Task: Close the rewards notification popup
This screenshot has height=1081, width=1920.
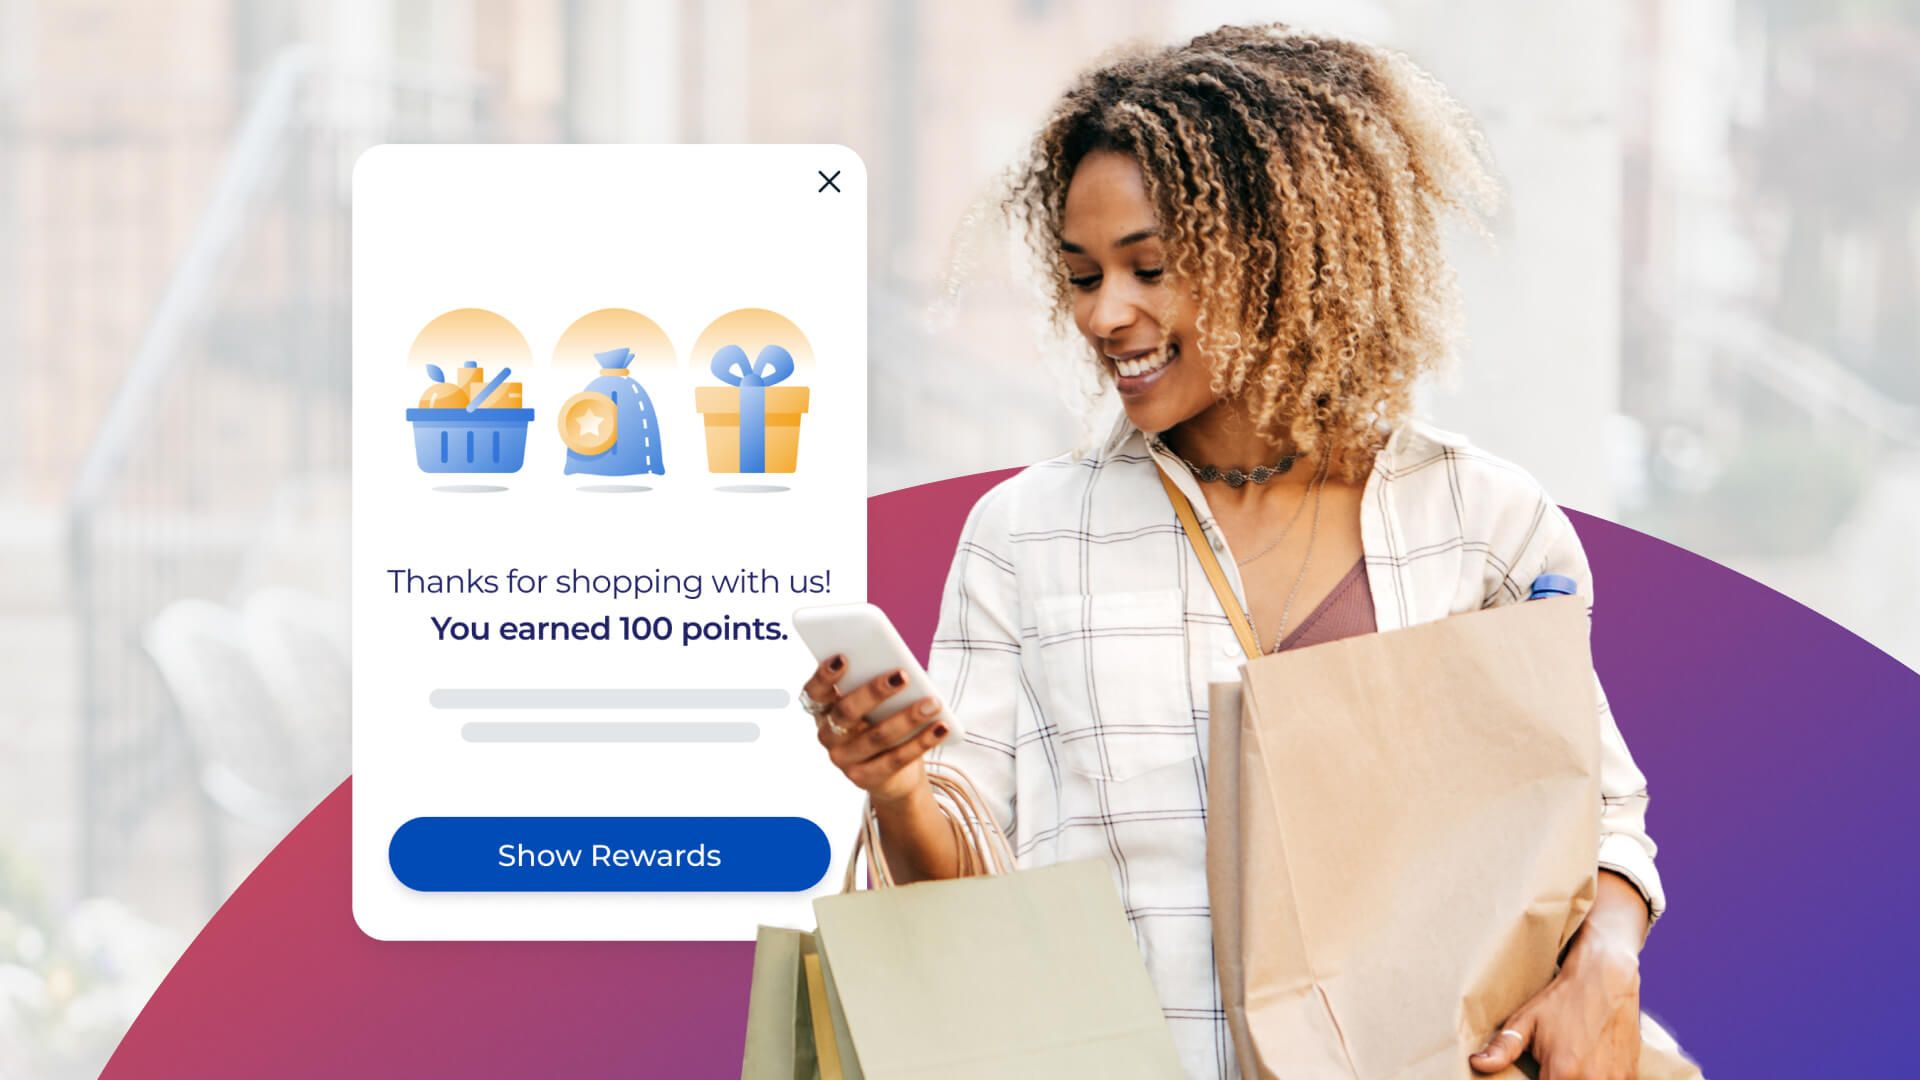Action: pos(828,182)
